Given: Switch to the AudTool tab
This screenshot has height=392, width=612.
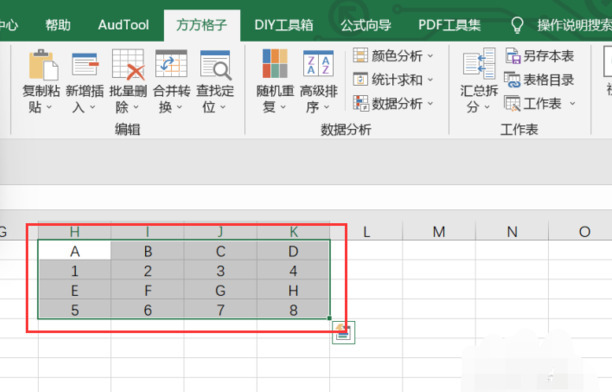Looking at the screenshot, I should 123,25.
